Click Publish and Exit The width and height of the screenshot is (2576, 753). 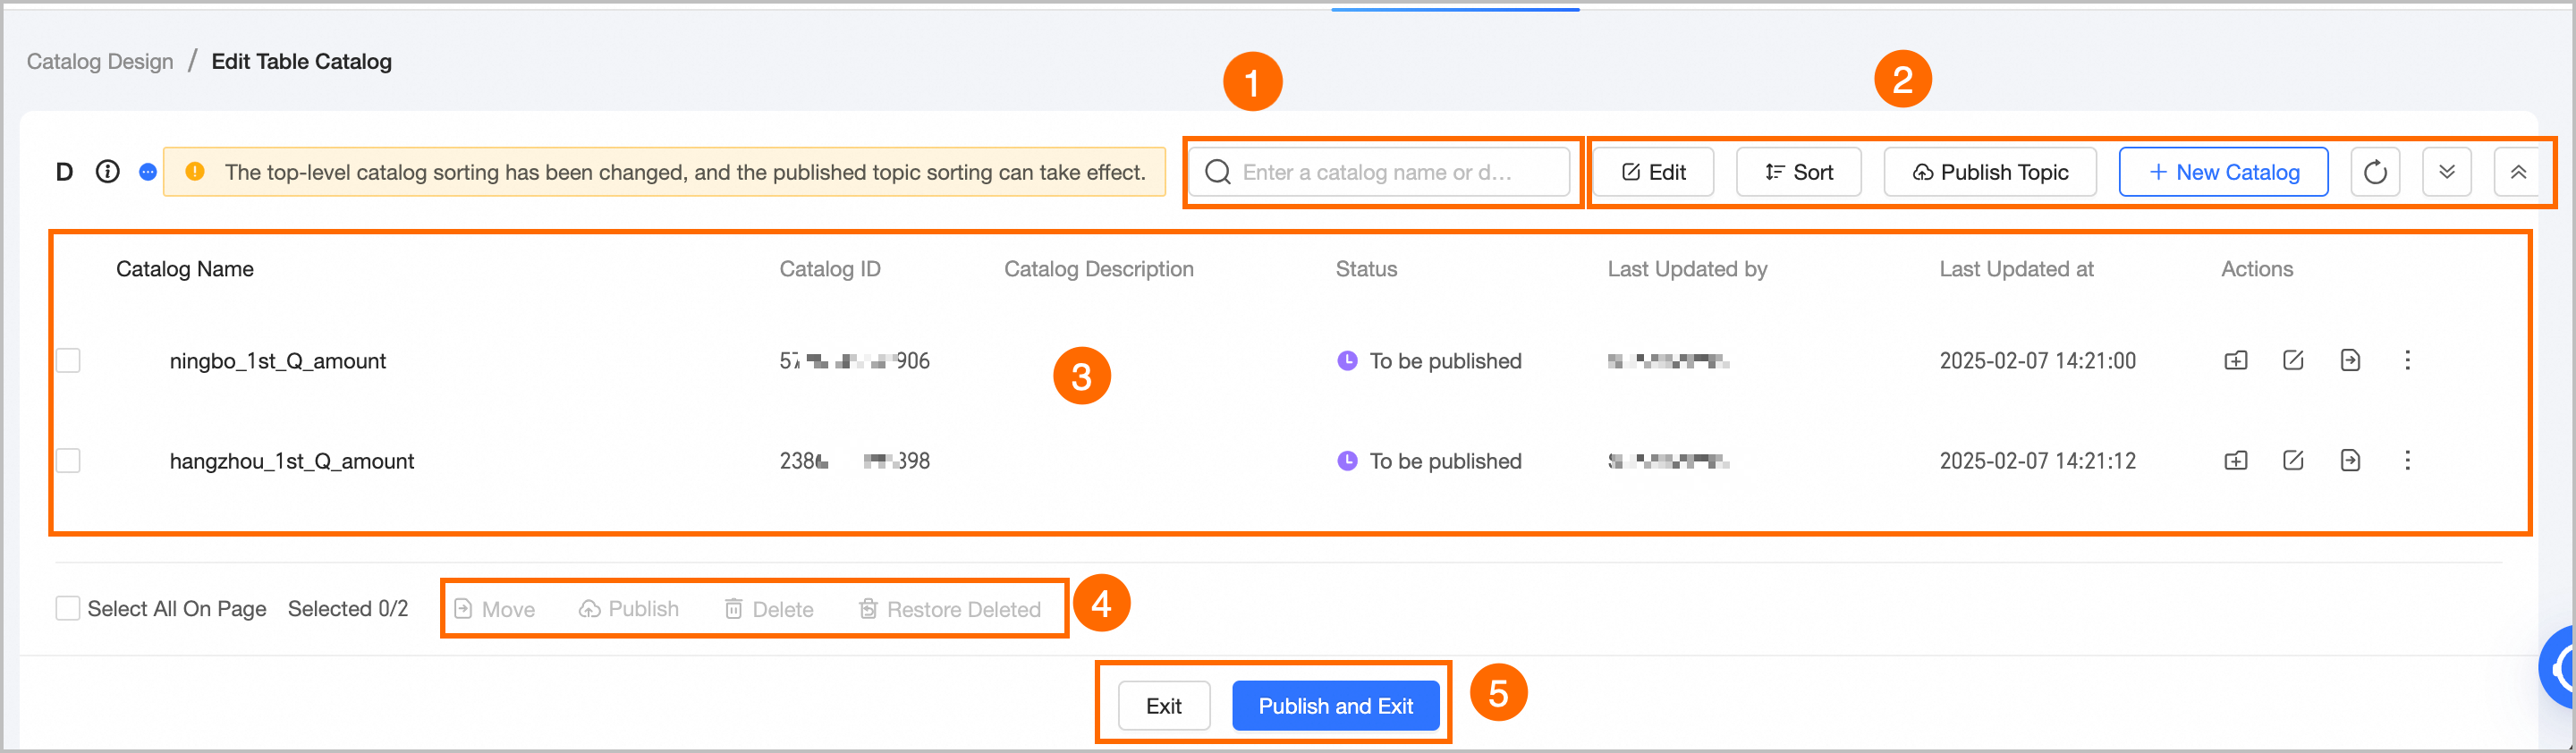coord(1336,706)
